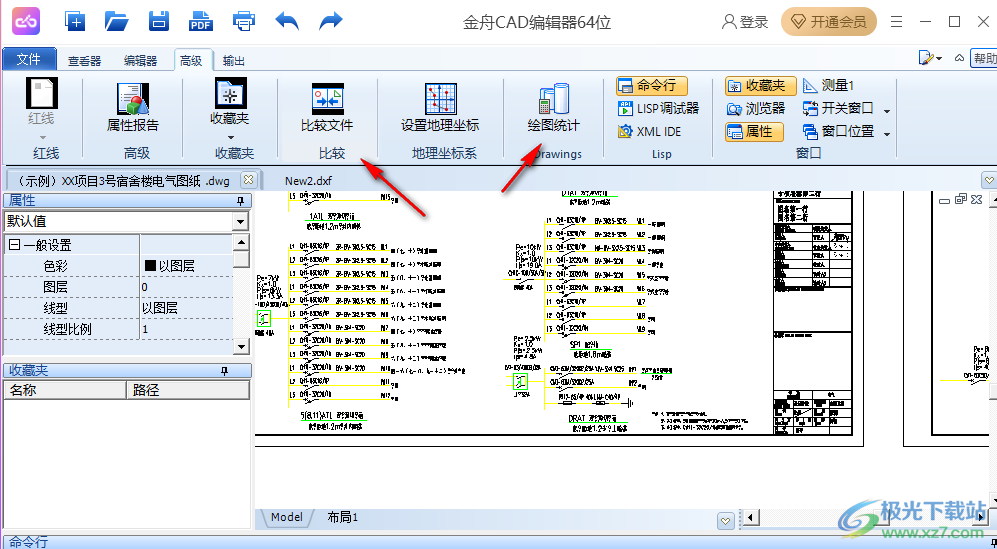Pin the 收藏夹 panel with pushpin icon

224,371
